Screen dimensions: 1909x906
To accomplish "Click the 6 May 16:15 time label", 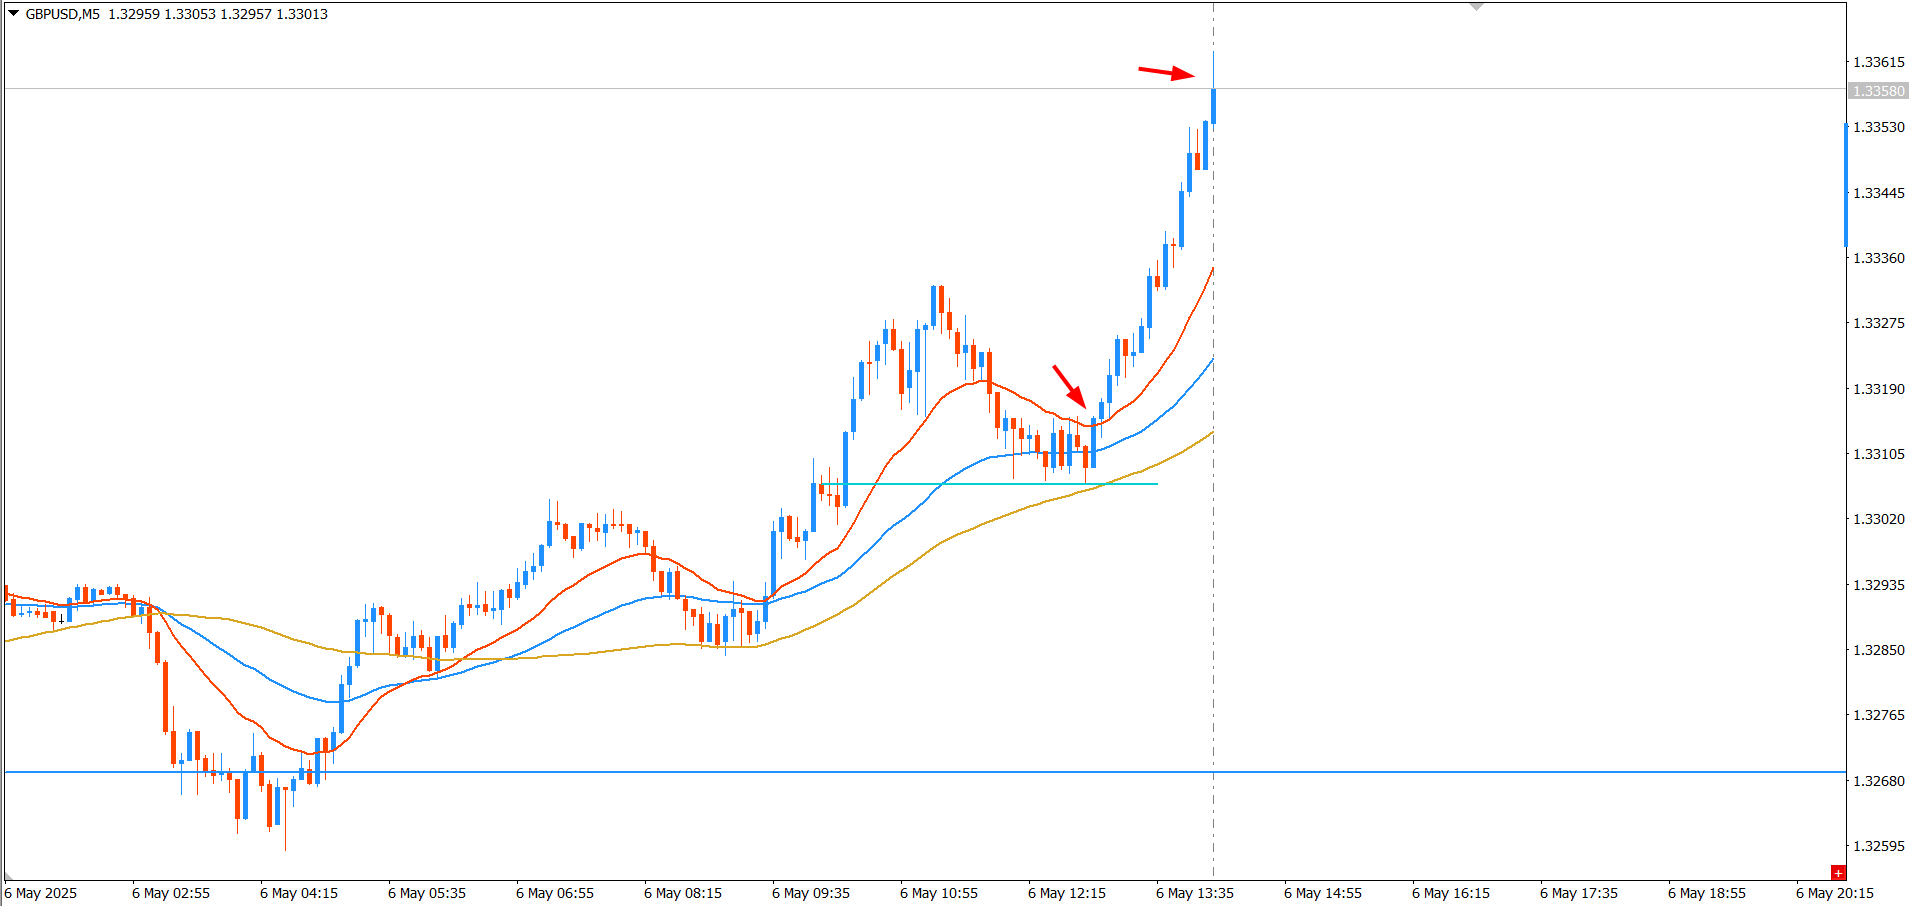I will coord(1451,893).
